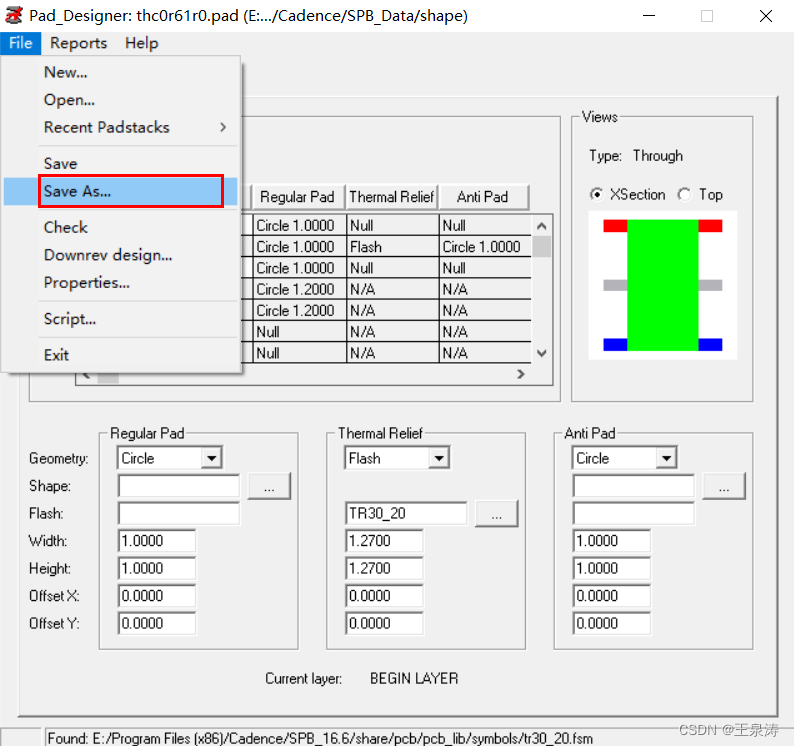
Task: Click browse button beside Regular Pad Shape field
Action: 268,487
